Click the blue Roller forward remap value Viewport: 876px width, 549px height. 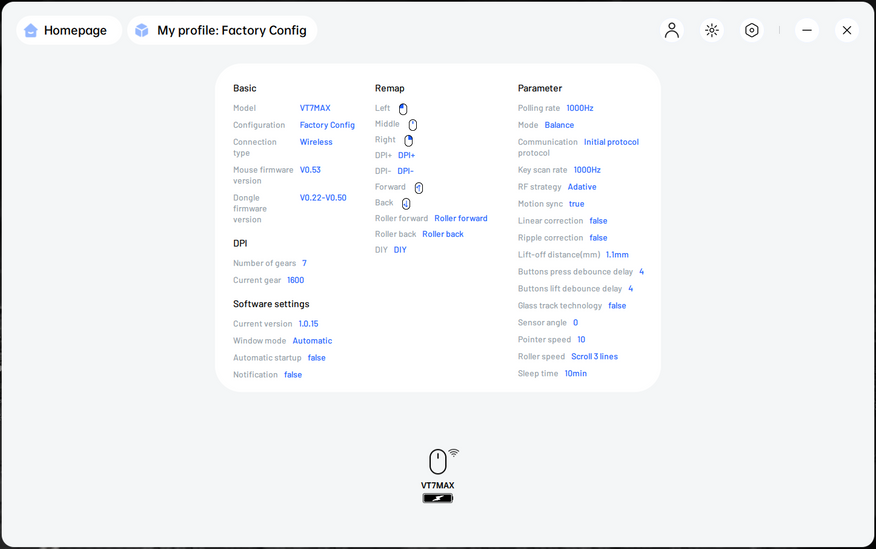click(x=461, y=218)
